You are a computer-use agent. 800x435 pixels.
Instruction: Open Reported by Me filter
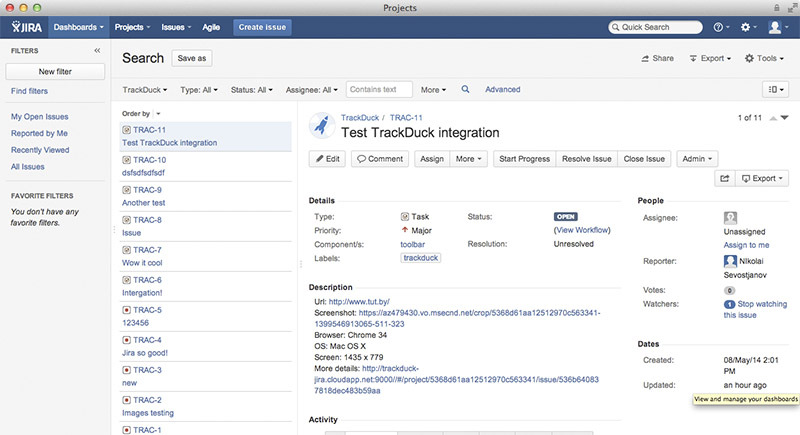(x=39, y=133)
